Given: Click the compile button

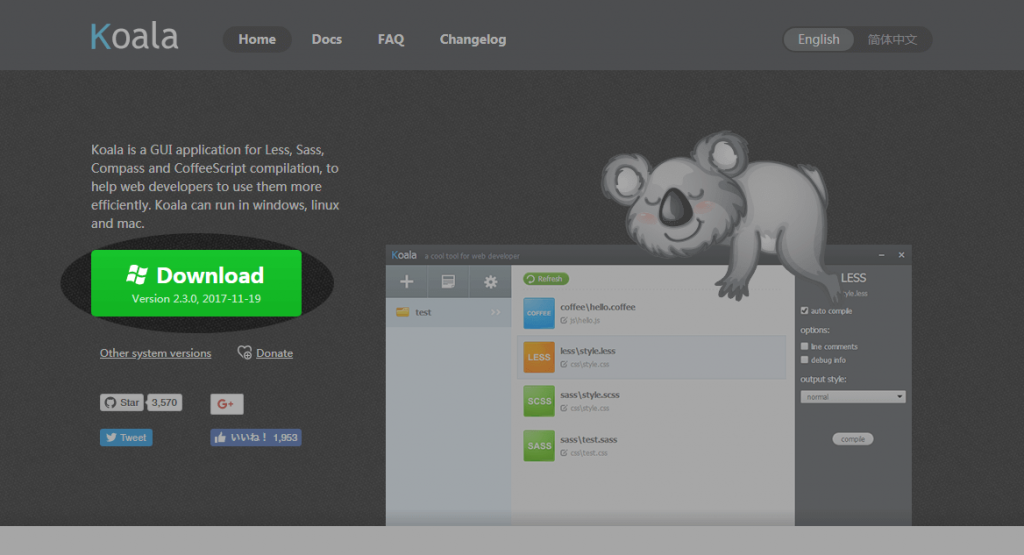Looking at the screenshot, I should point(853,439).
